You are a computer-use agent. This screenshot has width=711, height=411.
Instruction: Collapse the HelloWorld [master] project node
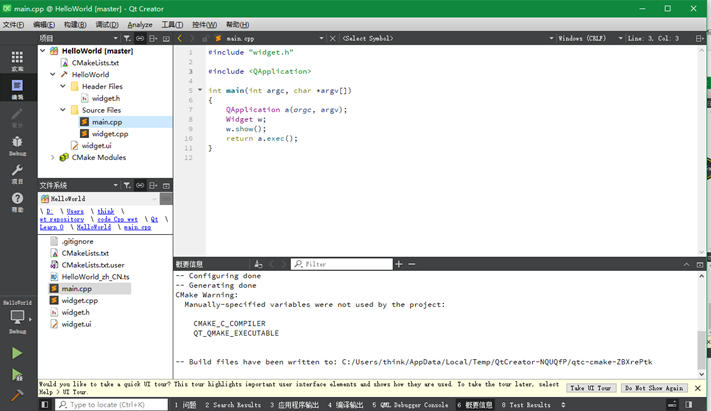coord(43,51)
